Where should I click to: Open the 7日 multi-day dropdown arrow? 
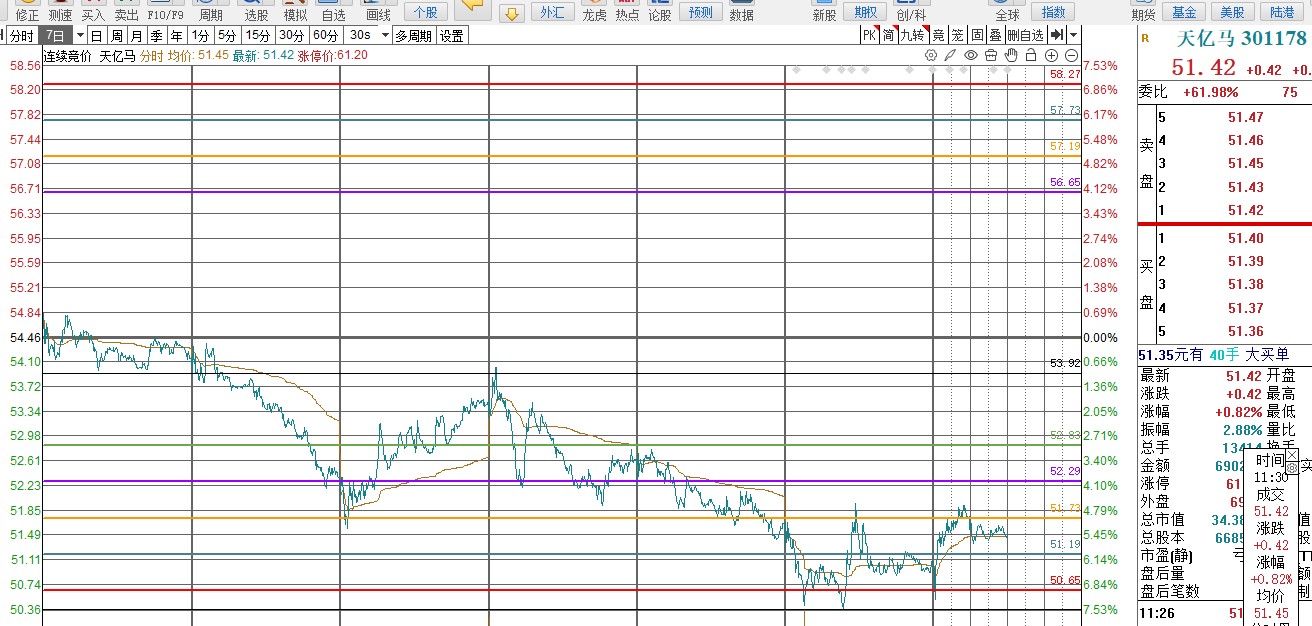pyautogui.click(x=79, y=35)
